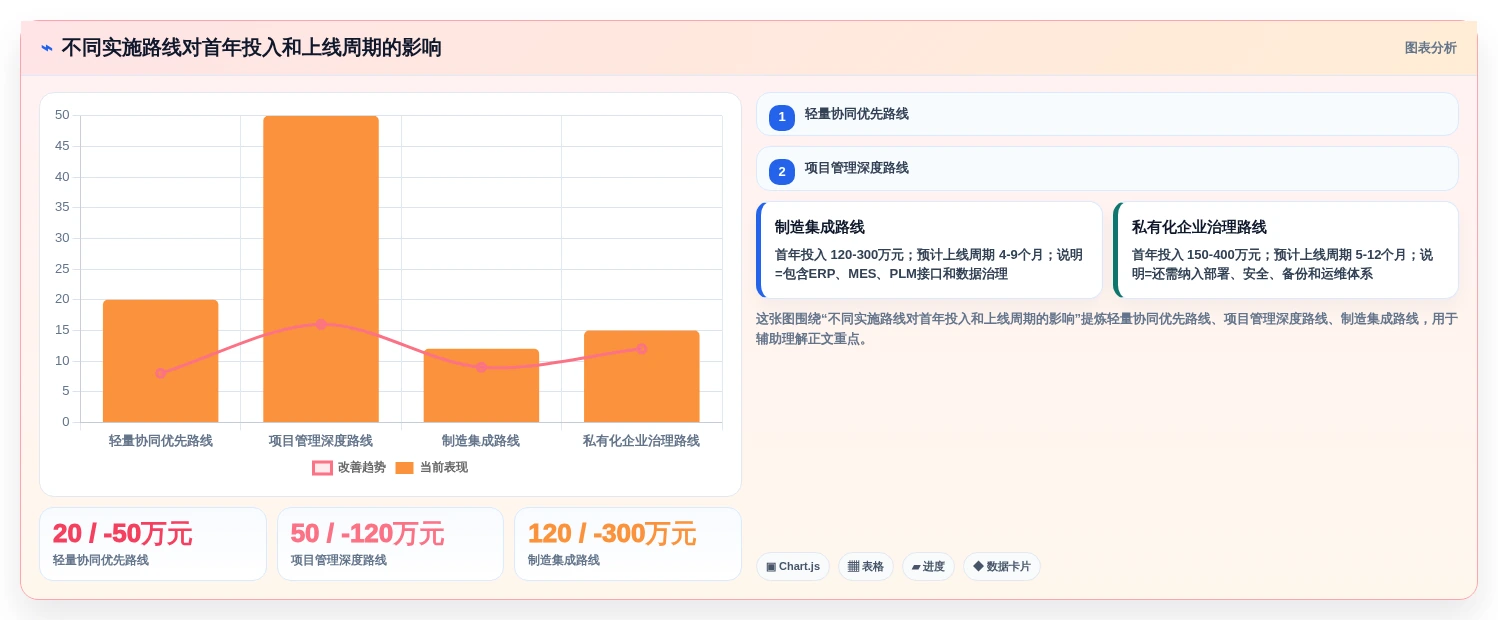
Task: Click the 20 / -50万元 stat card
Action: point(153,544)
